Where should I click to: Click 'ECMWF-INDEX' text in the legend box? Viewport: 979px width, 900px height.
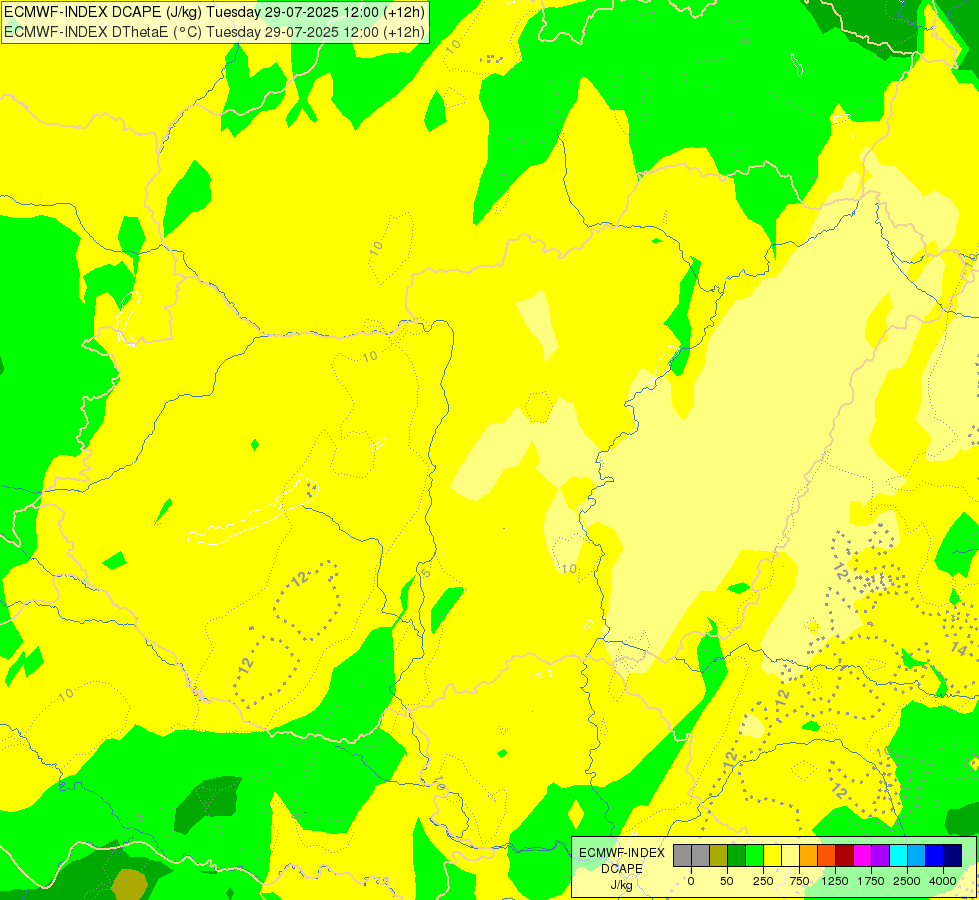coord(622,853)
